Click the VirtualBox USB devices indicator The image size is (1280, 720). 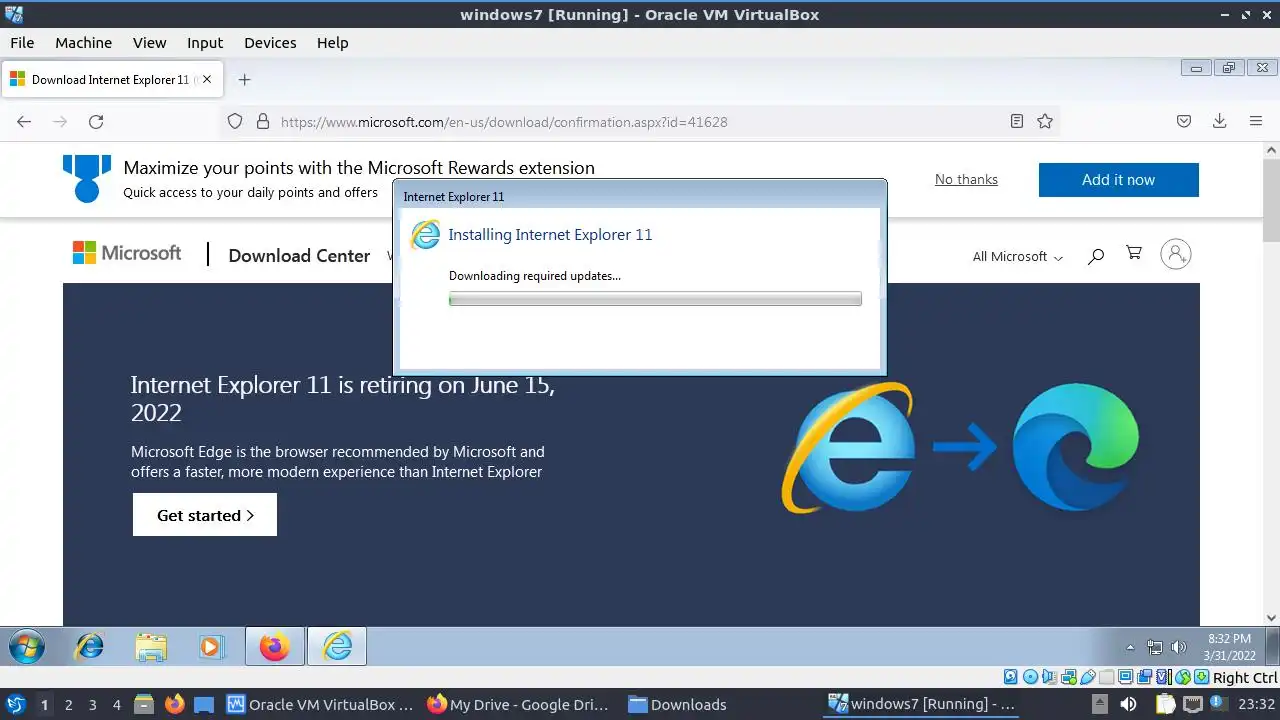pyautogui.click(x=1087, y=678)
